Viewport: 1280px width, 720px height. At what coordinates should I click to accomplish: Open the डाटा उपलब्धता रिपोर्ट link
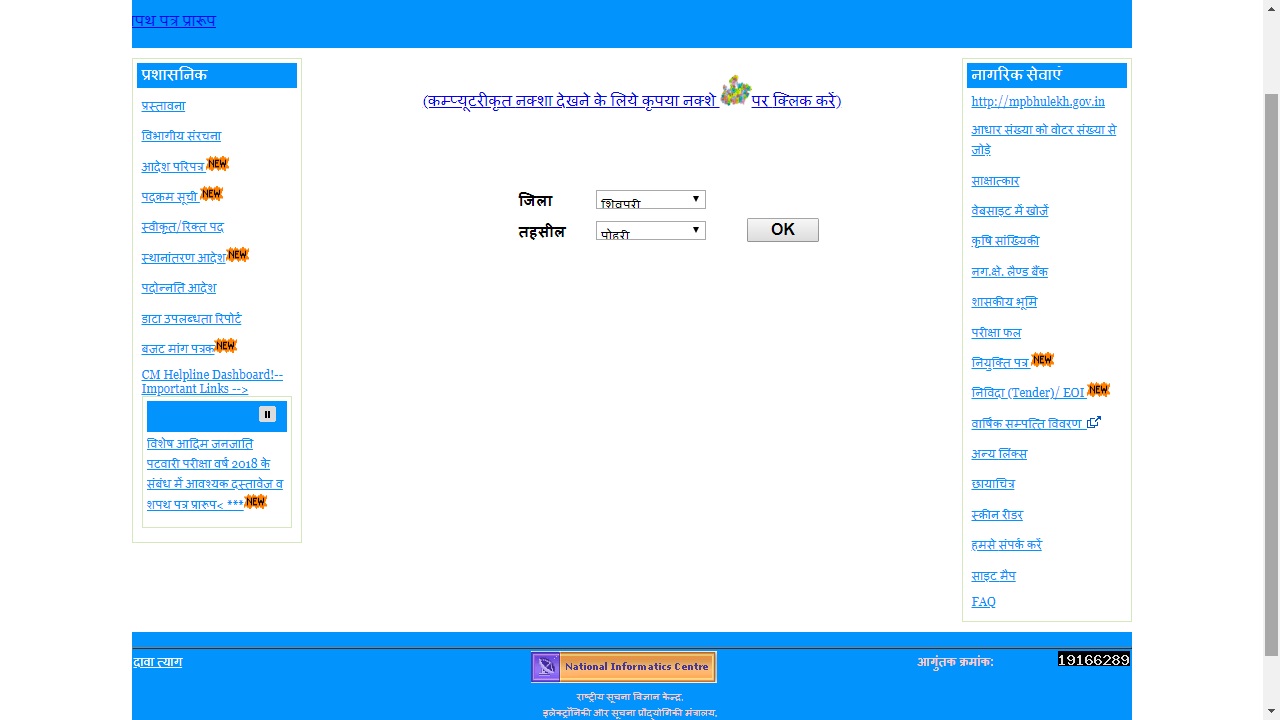click(191, 319)
